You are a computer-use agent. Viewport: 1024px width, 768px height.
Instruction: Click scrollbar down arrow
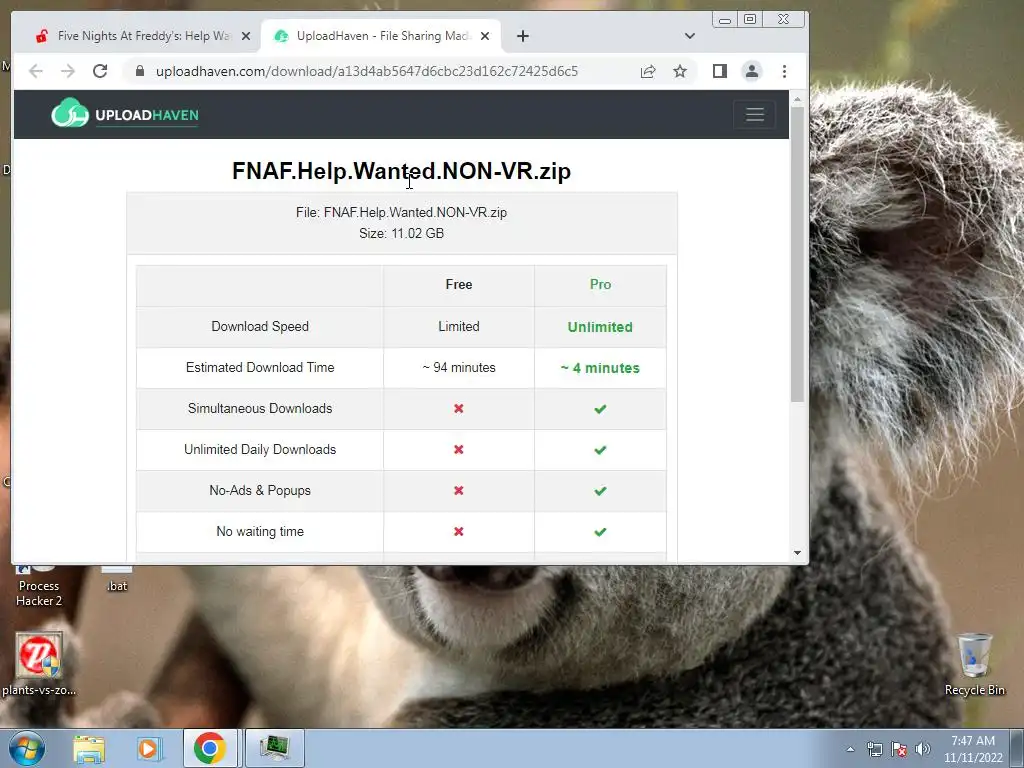tap(797, 553)
